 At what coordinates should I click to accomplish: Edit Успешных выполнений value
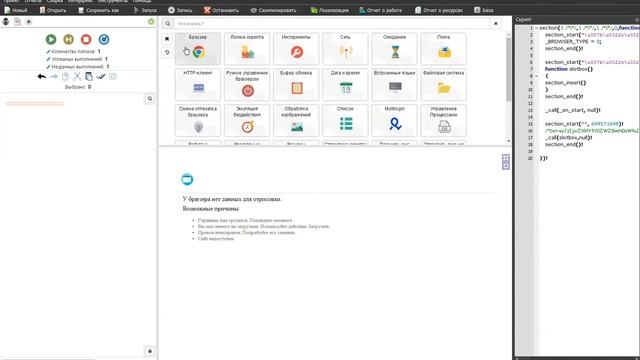coord(77,59)
